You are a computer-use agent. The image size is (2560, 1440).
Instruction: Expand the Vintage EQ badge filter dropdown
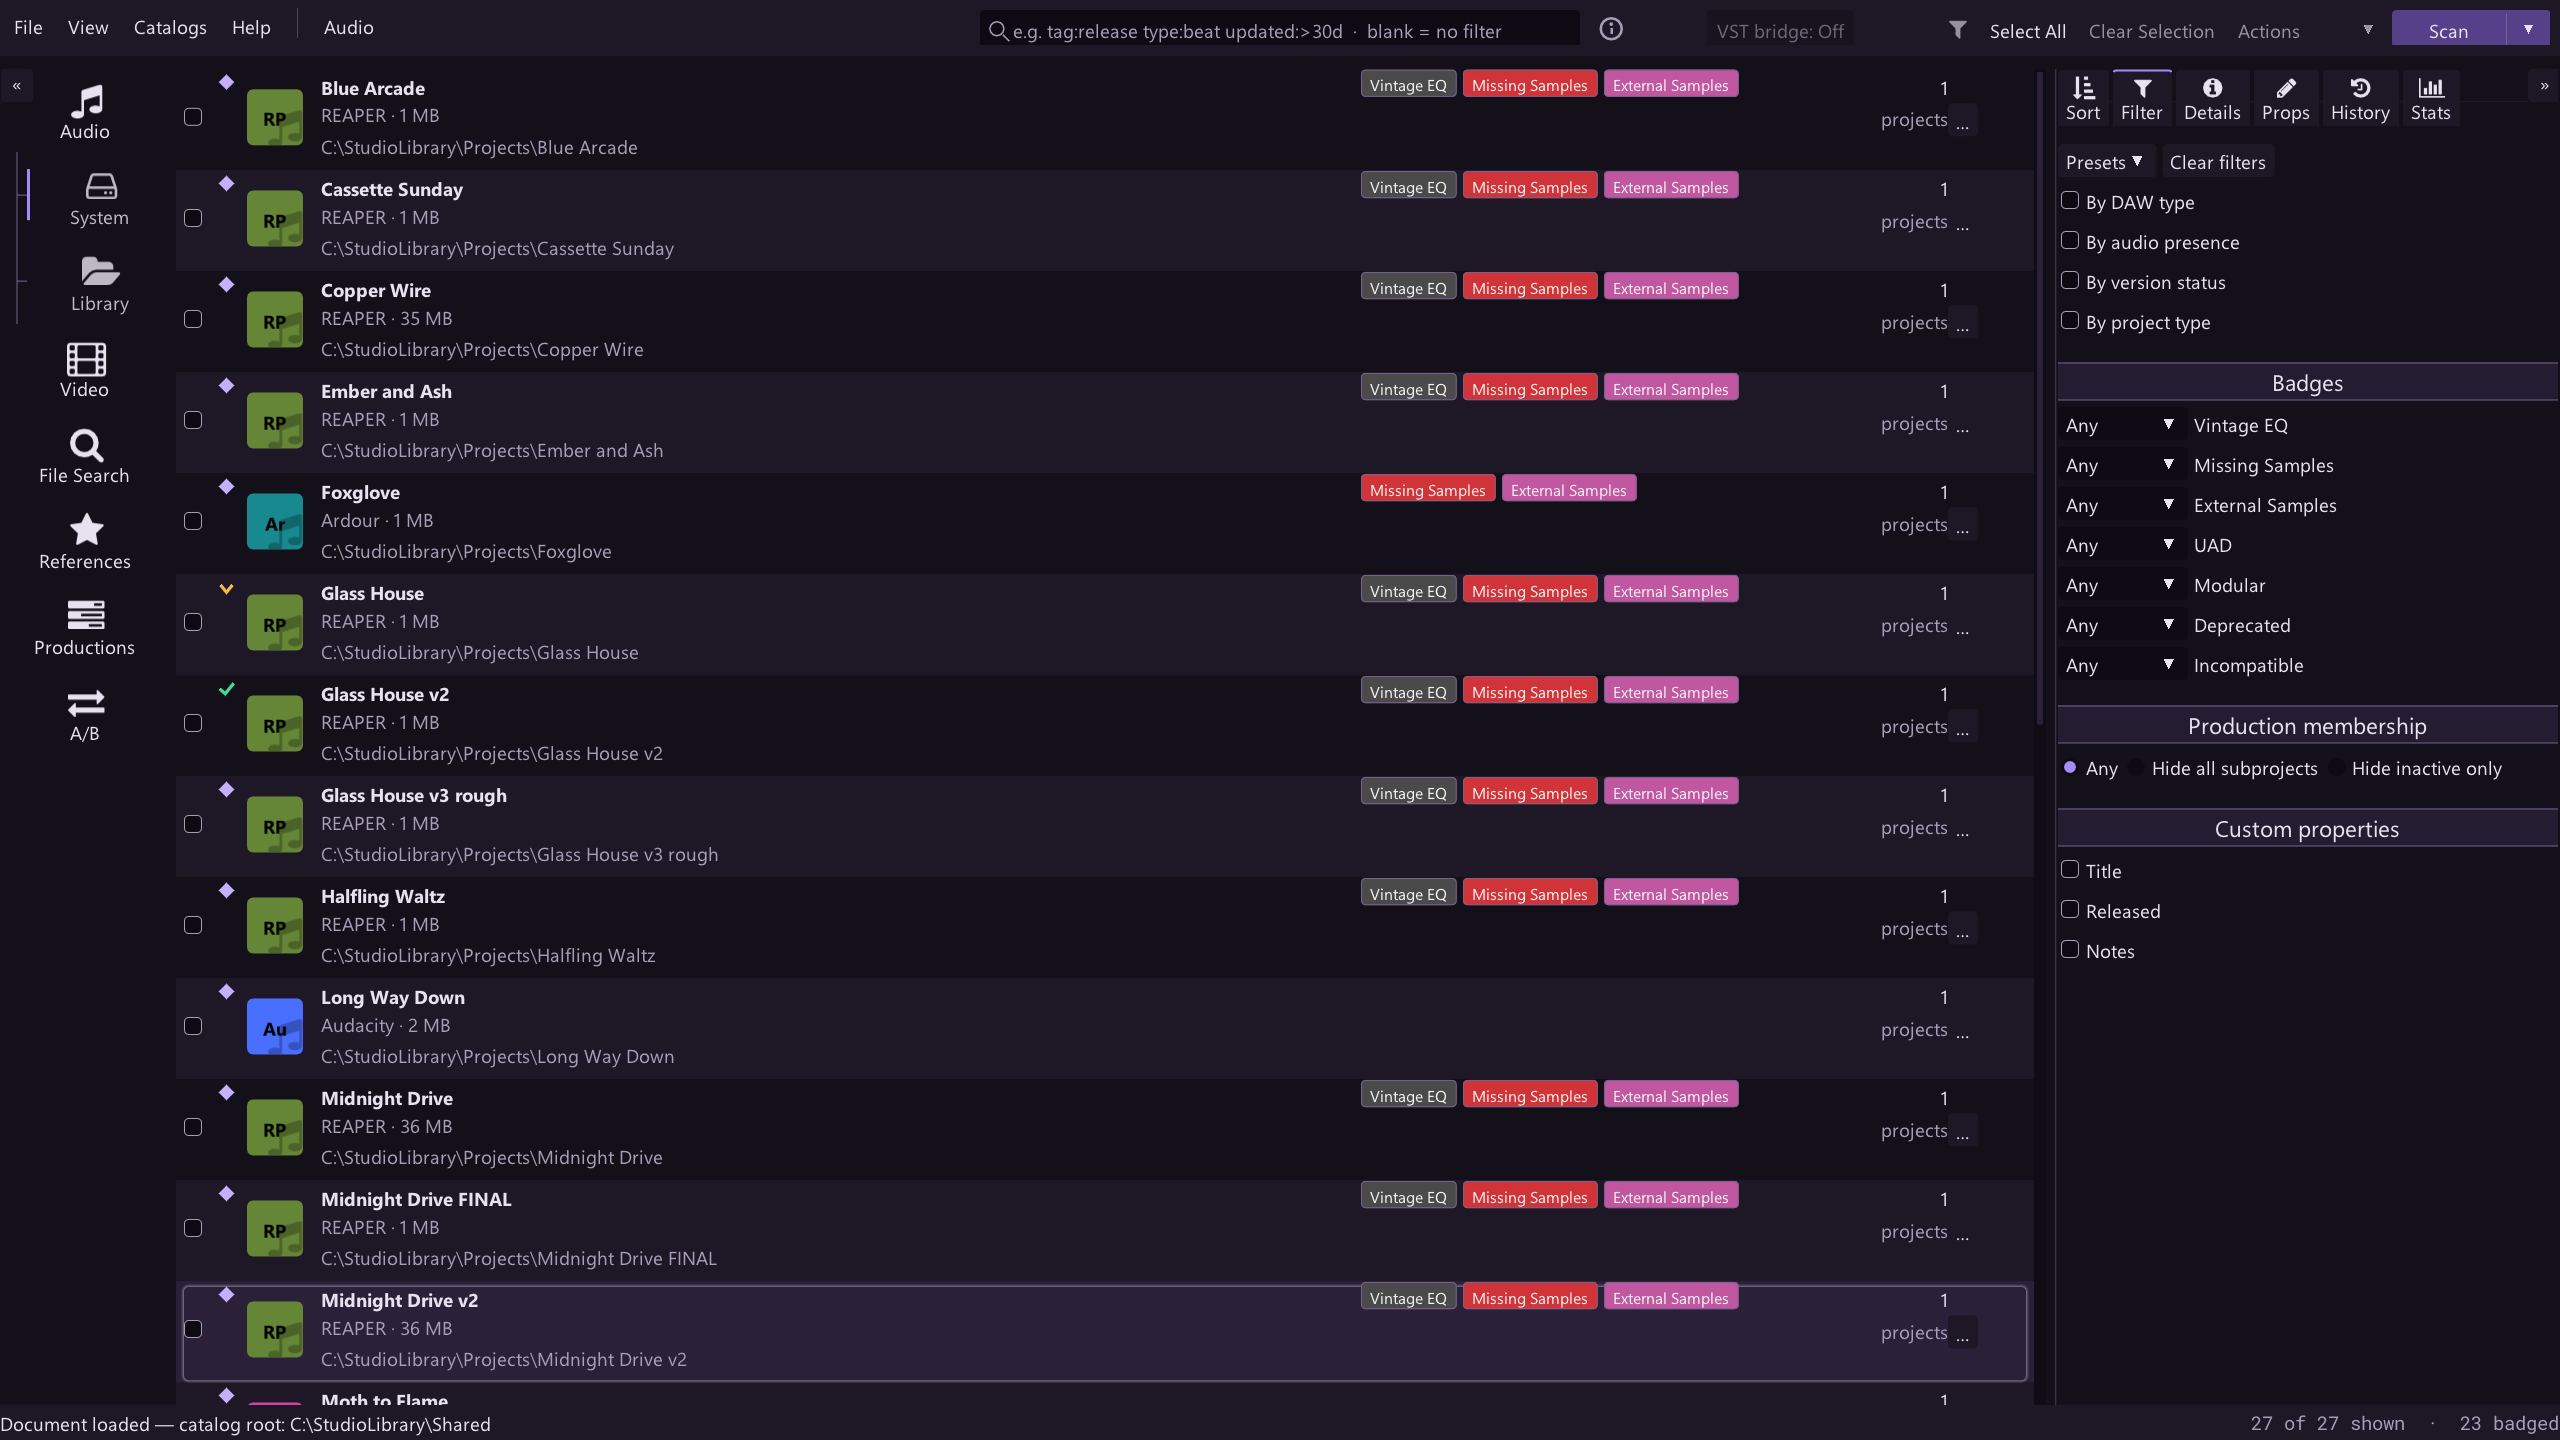[2120, 425]
